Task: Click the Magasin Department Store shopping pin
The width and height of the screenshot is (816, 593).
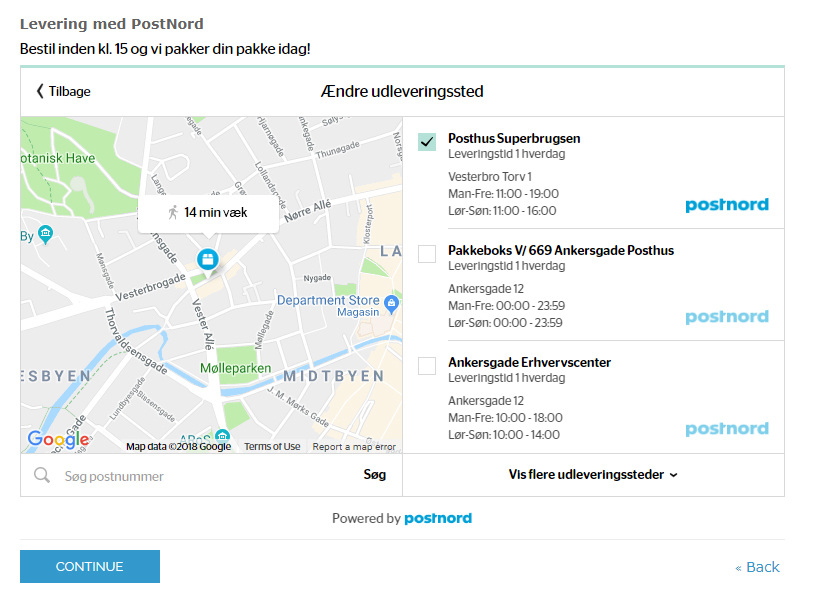Action: 391,303
